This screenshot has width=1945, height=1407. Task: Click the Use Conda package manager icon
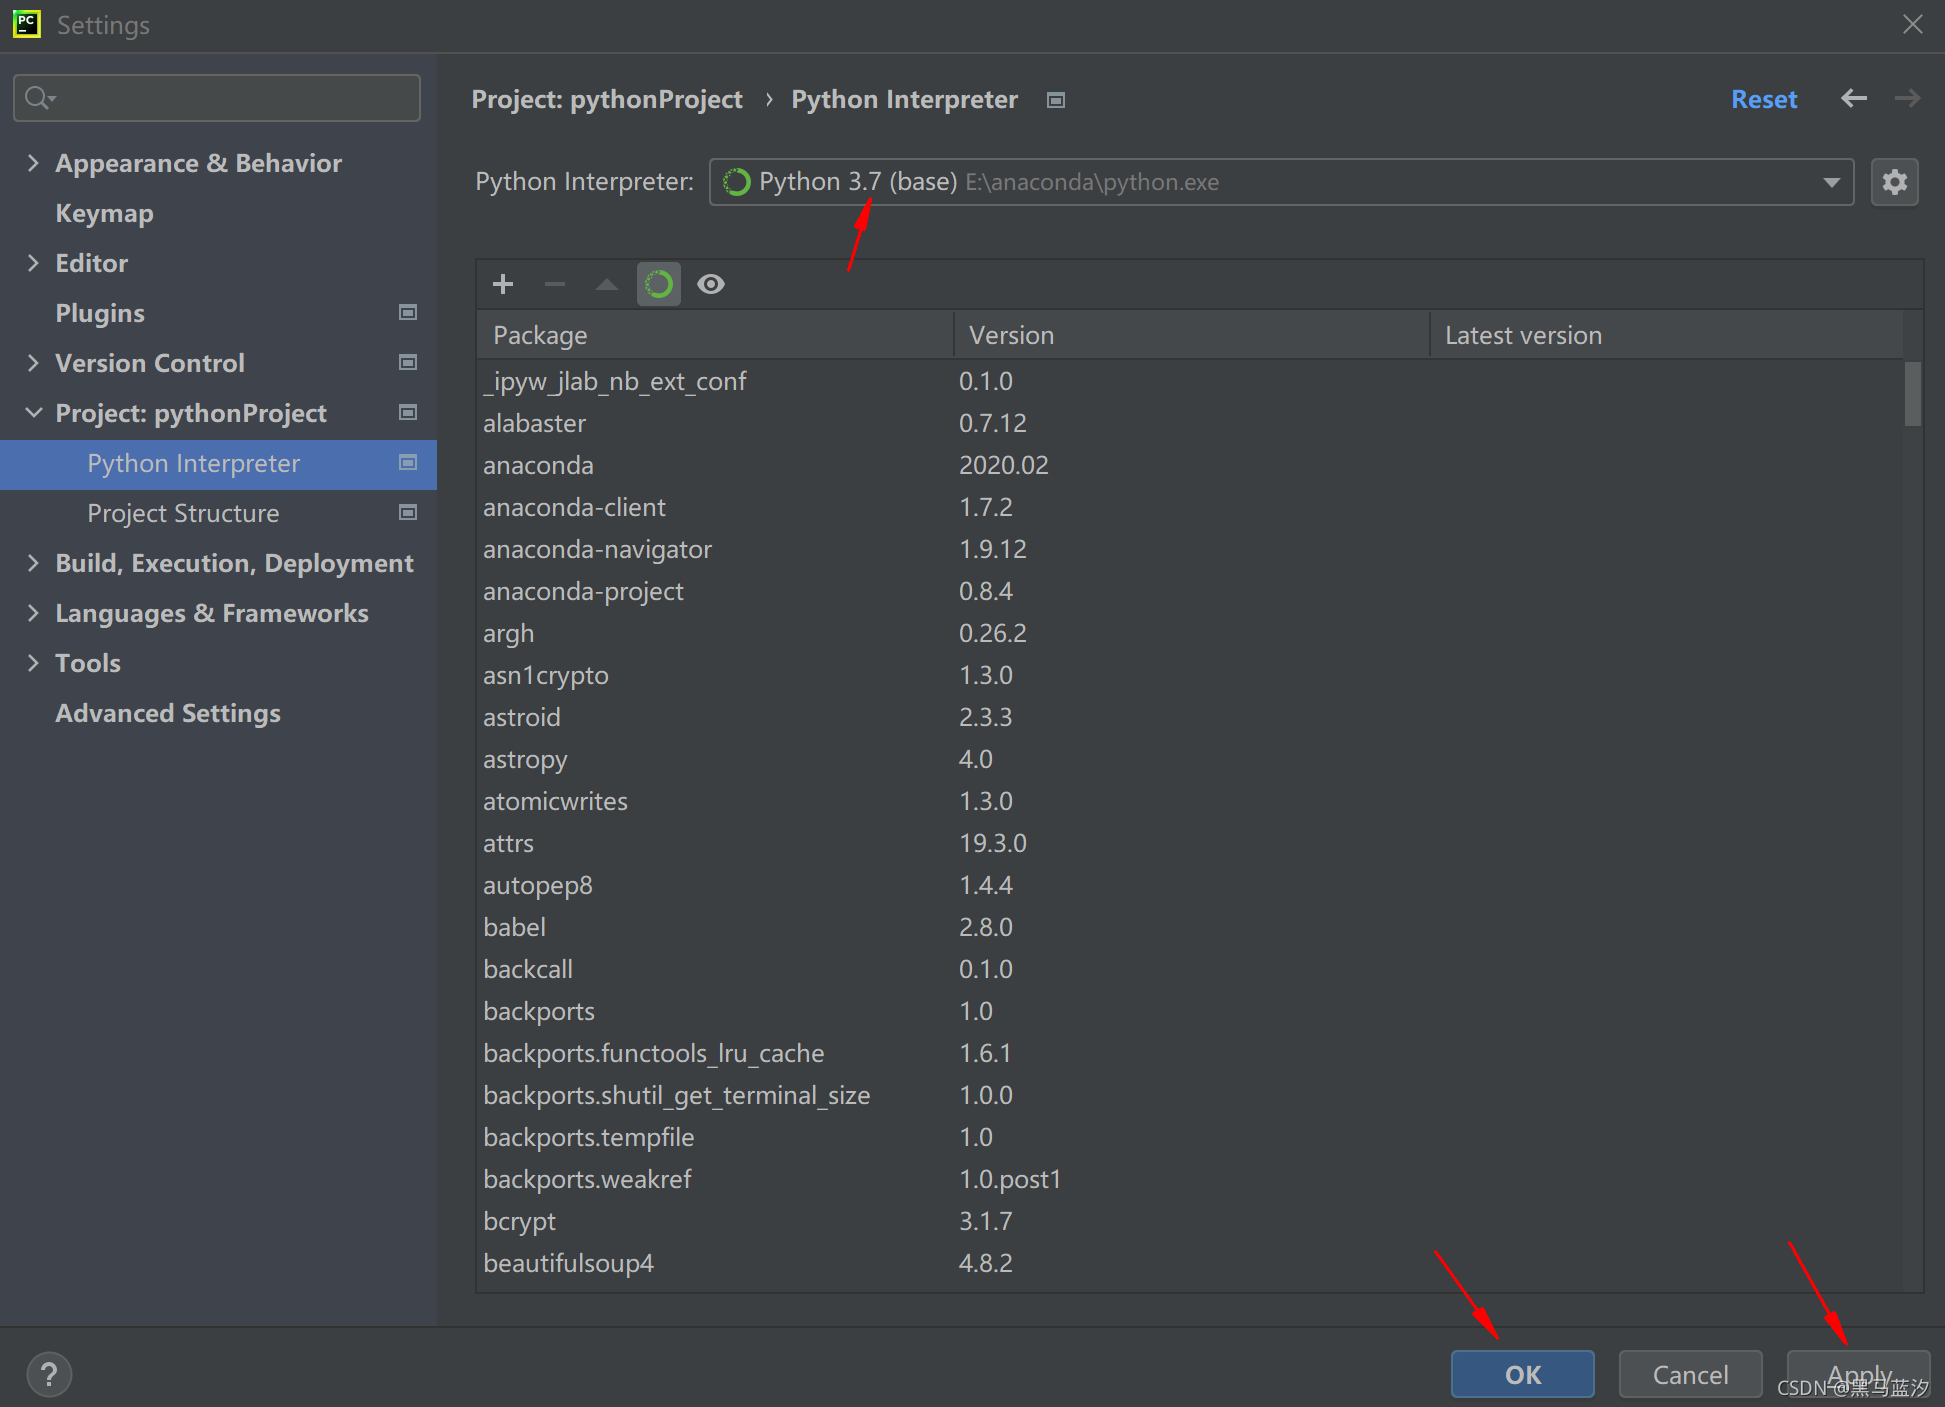pyautogui.click(x=658, y=284)
